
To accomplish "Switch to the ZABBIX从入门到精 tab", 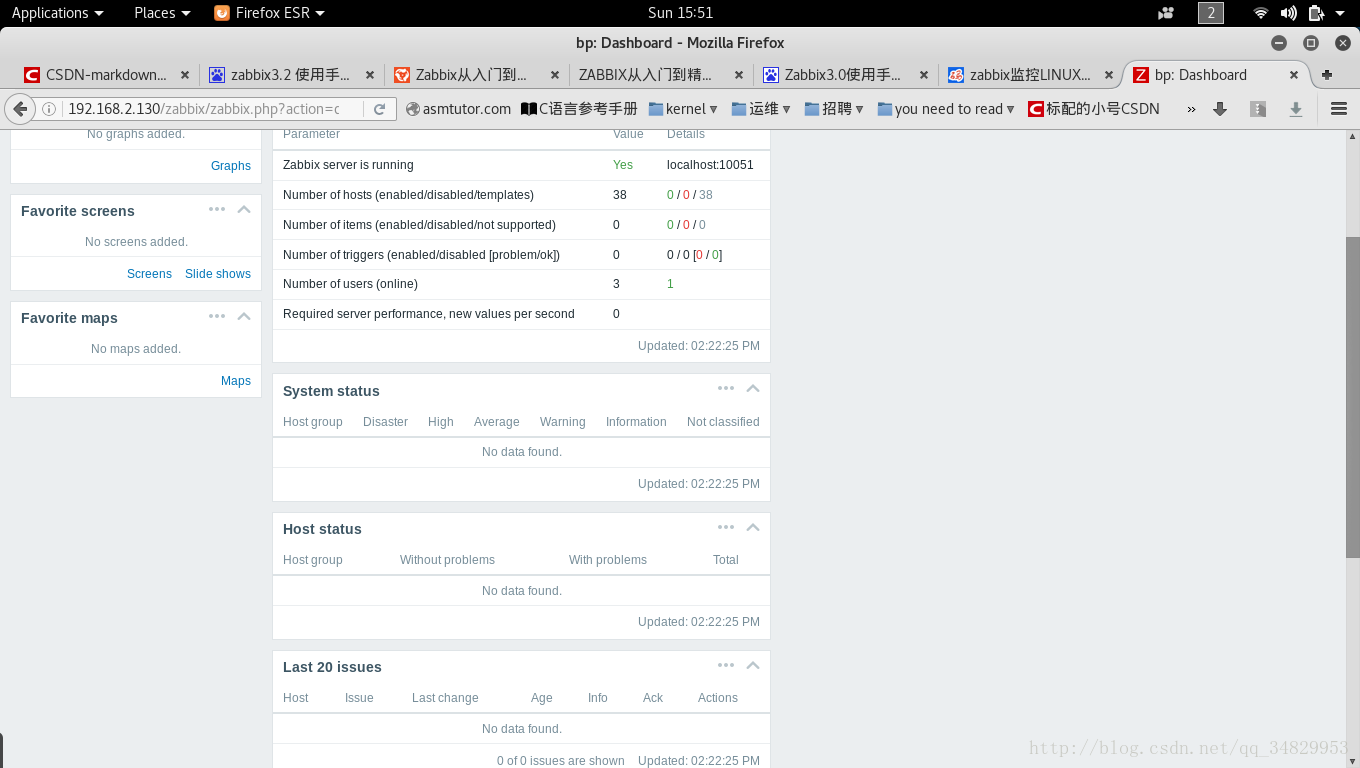I will pos(660,75).
